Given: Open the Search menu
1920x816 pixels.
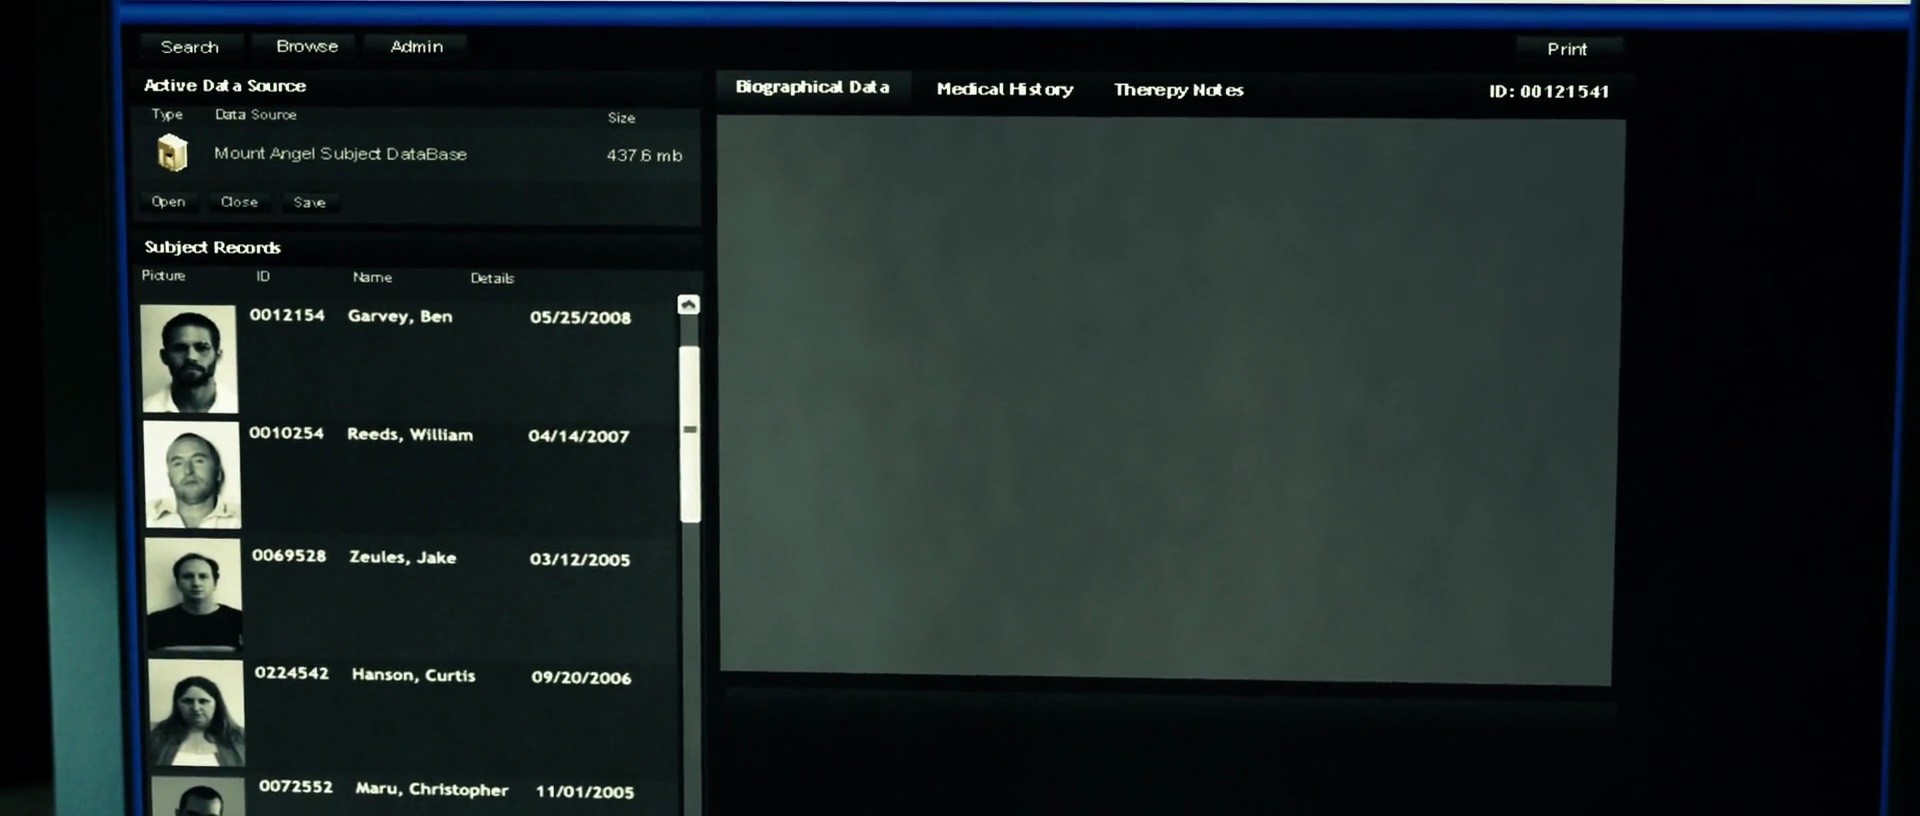Looking at the screenshot, I should (x=190, y=47).
